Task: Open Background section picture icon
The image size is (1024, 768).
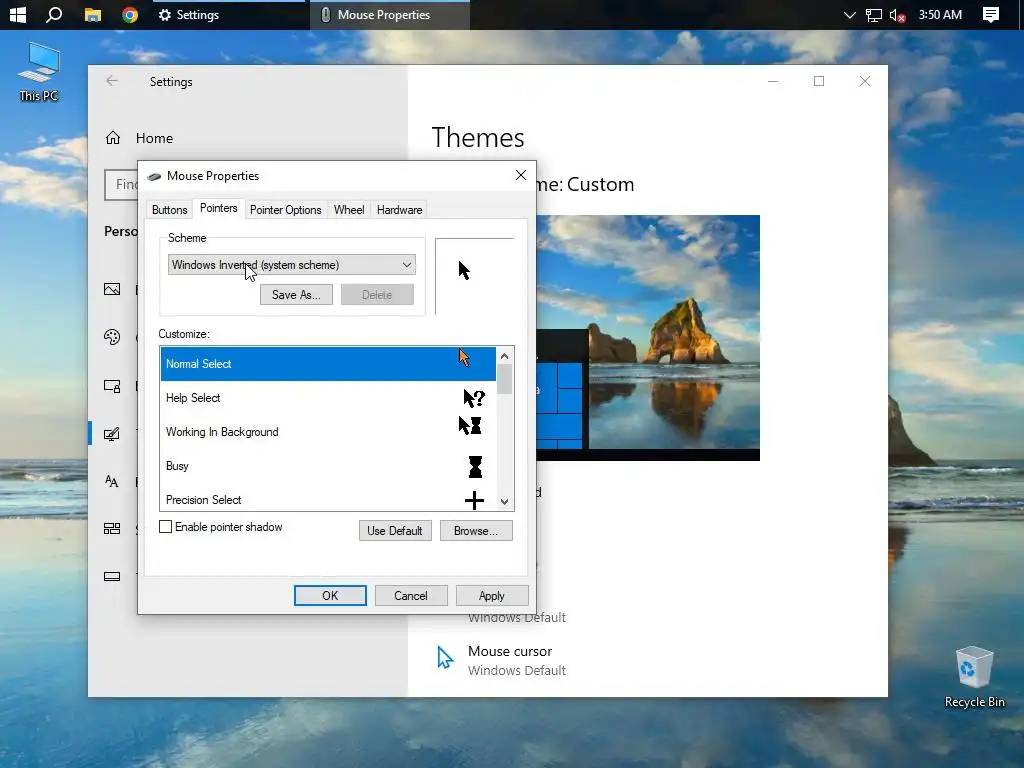Action: [x=112, y=289]
